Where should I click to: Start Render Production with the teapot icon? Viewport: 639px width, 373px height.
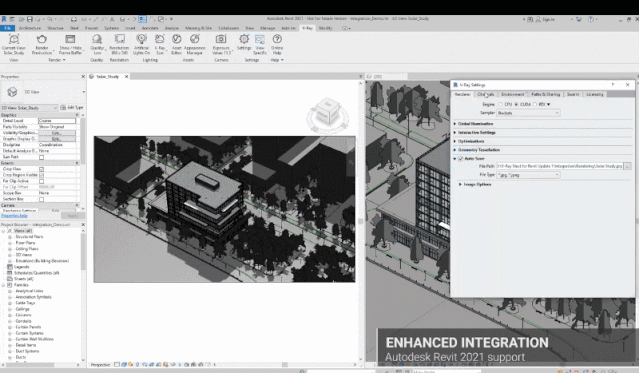[x=42, y=40]
